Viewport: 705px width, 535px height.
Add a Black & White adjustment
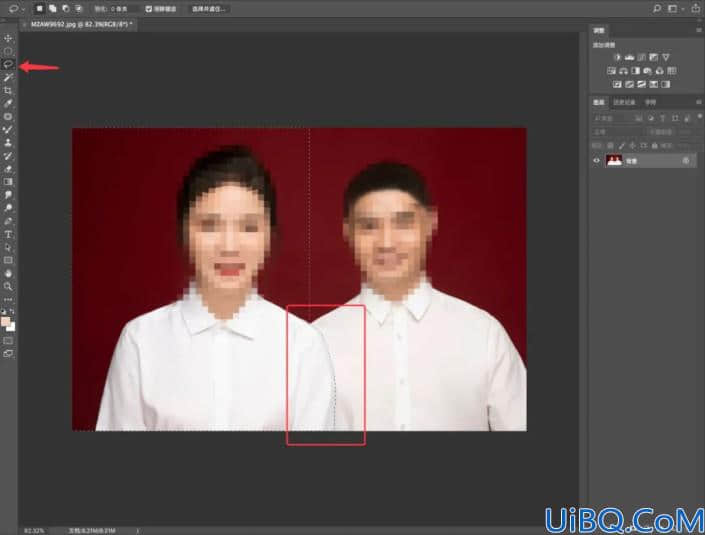(635, 71)
